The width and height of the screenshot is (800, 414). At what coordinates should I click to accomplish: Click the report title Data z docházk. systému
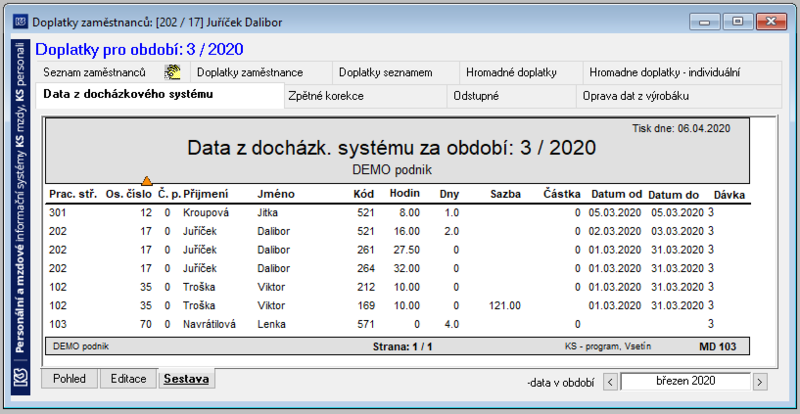(391, 148)
